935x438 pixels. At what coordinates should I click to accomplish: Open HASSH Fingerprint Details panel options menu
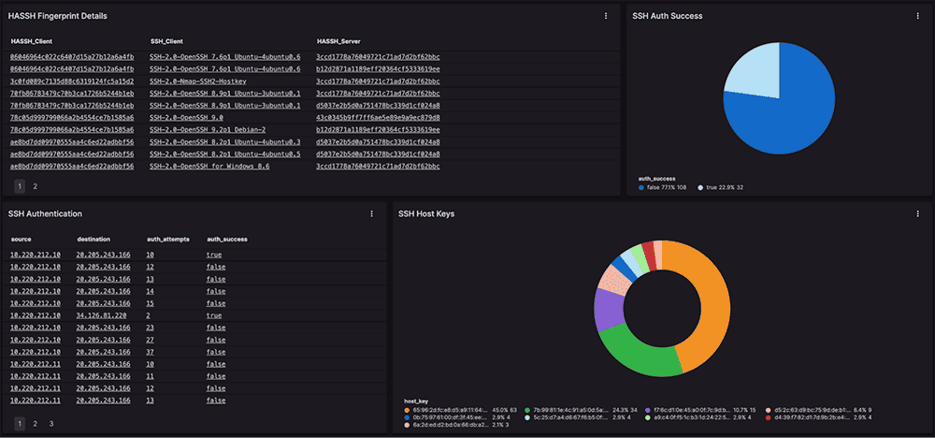pyautogui.click(x=606, y=16)
